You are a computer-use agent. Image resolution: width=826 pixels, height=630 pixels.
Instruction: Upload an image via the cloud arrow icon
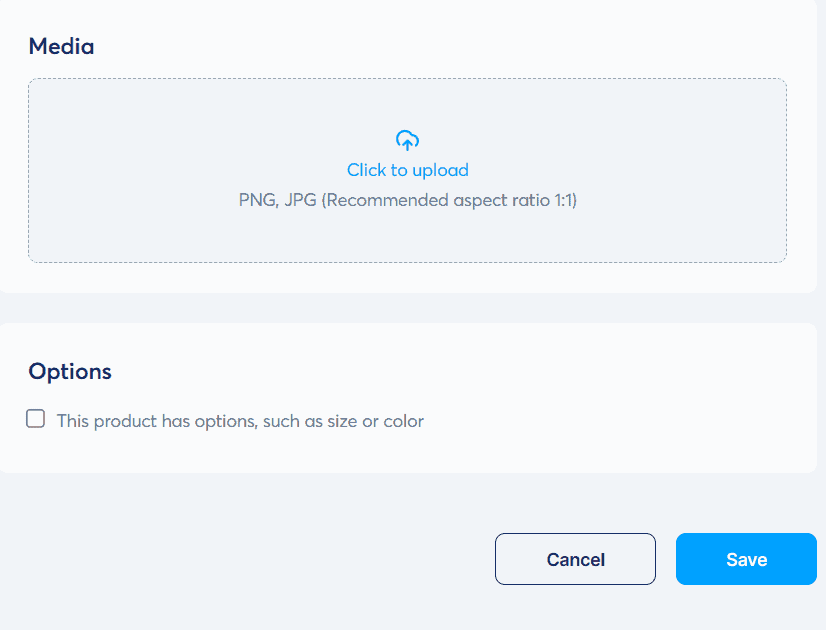(x=407, y=140)
